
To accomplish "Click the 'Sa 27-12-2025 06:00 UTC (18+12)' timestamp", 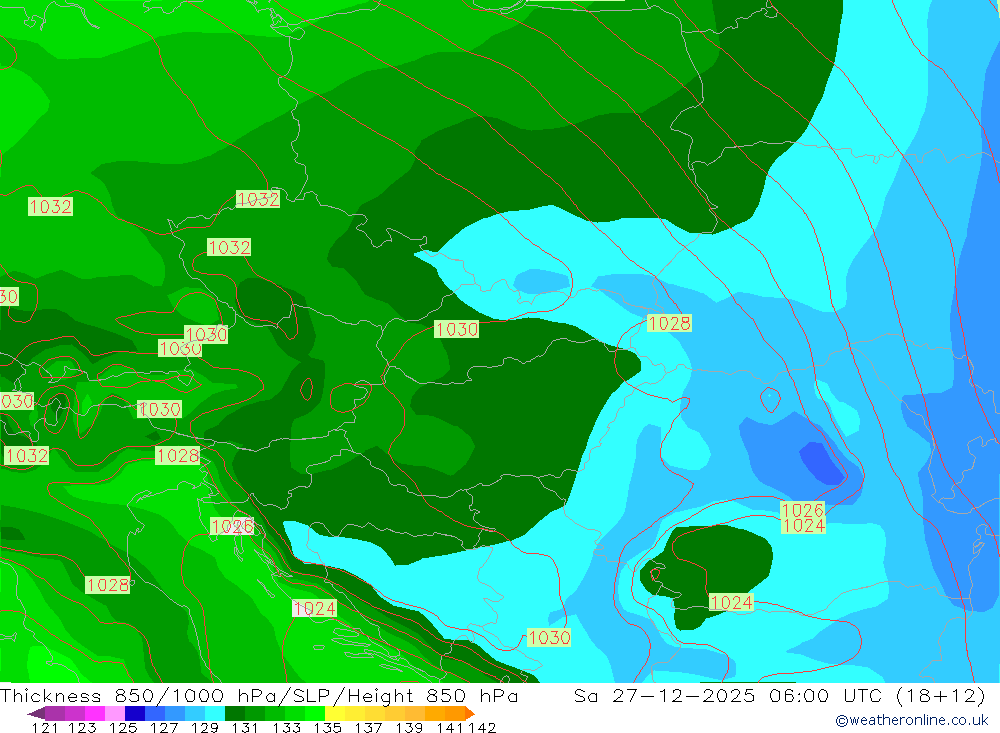I will [779, 695].
